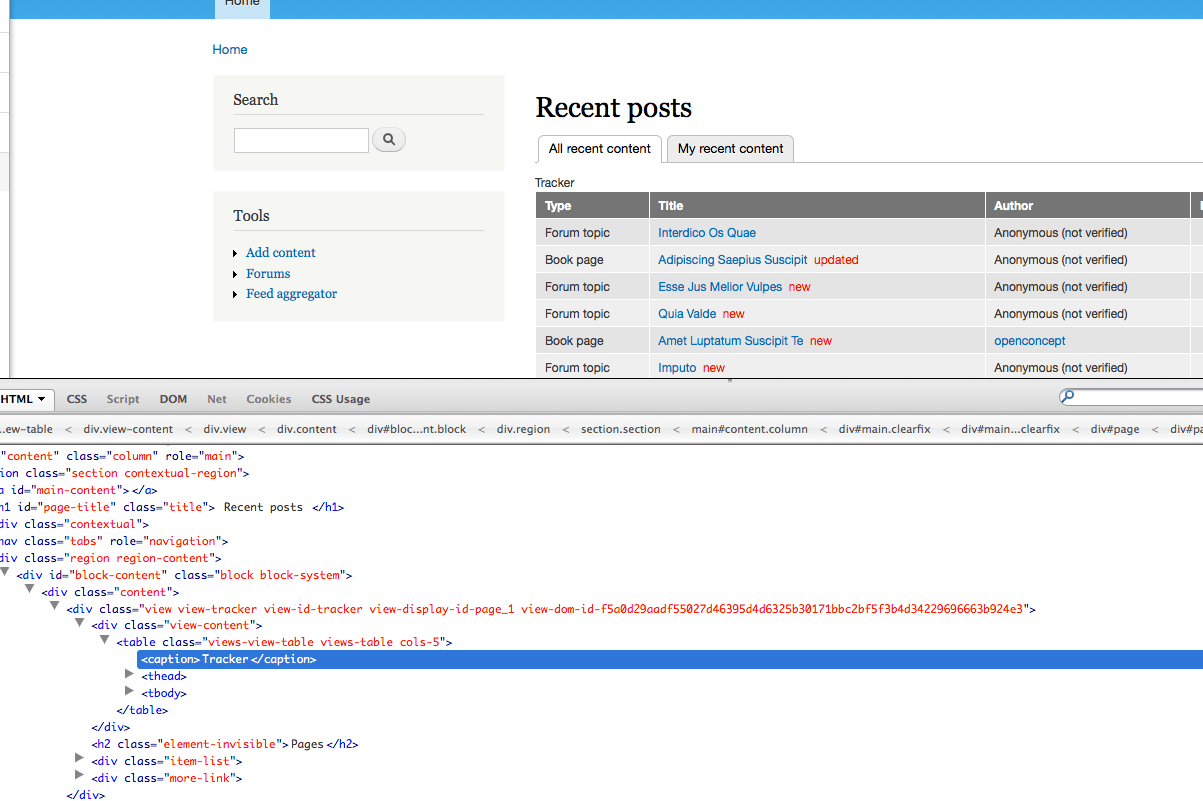Collapse the views-view-table table node
Viewport: 1203px width, 801px height.
(x=106, y=641)
